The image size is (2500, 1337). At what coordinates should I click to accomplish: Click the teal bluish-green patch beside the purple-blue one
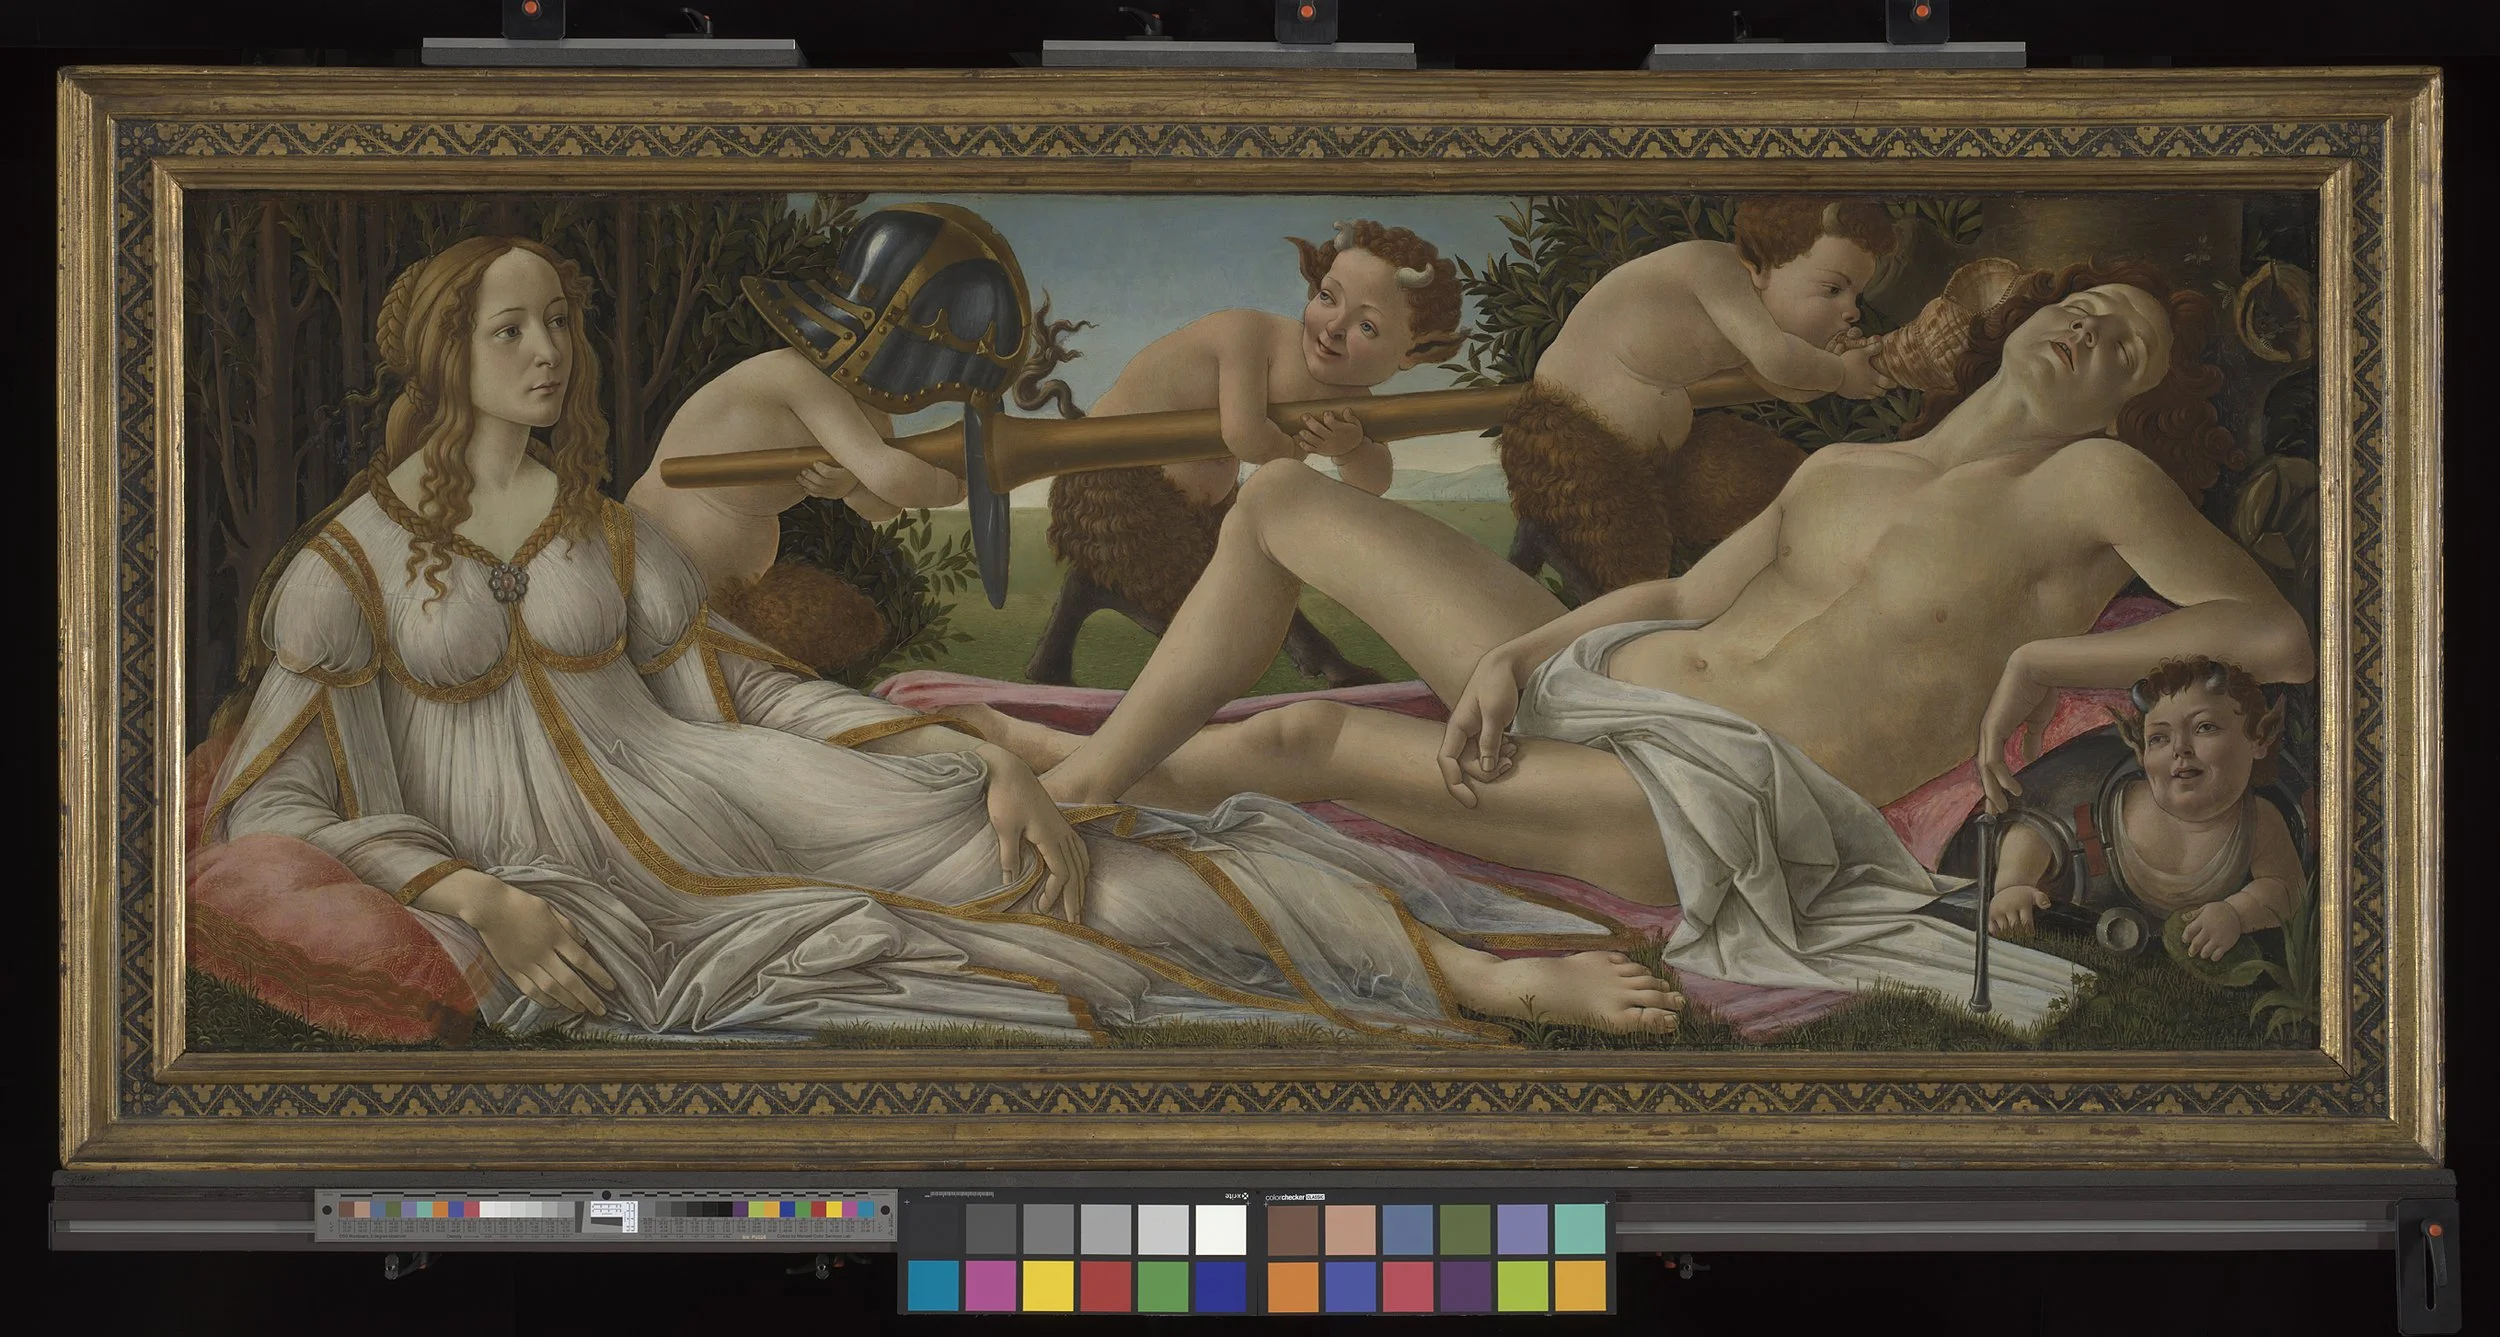click(x=1580, y=1228)
